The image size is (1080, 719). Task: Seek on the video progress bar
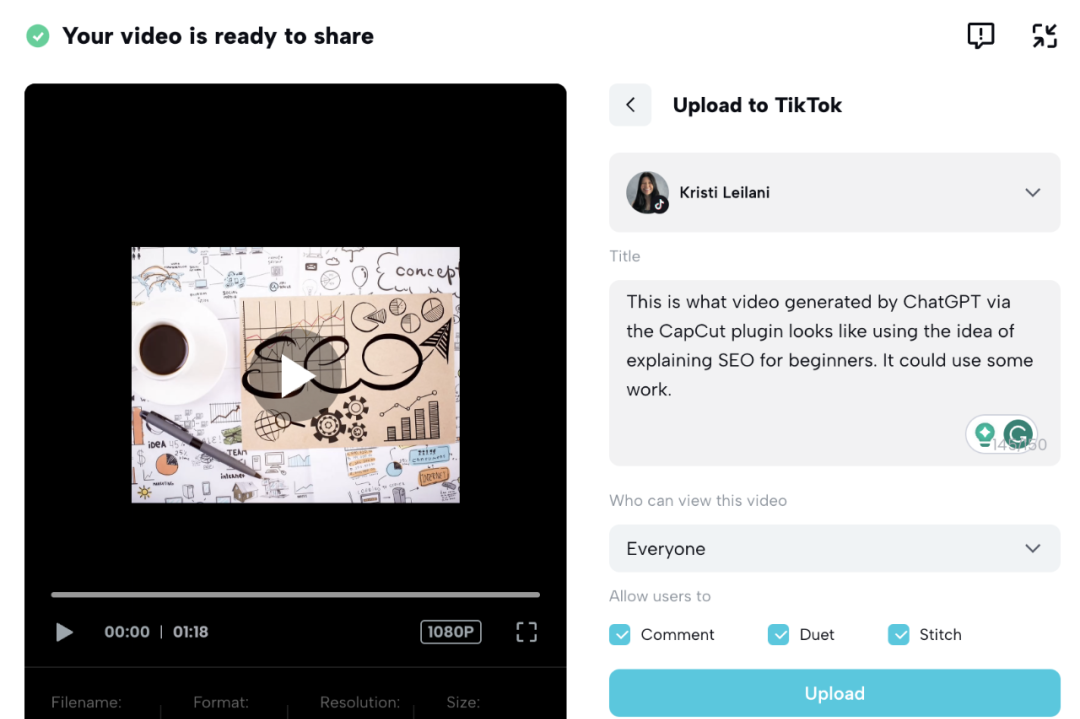pos(295,594)
